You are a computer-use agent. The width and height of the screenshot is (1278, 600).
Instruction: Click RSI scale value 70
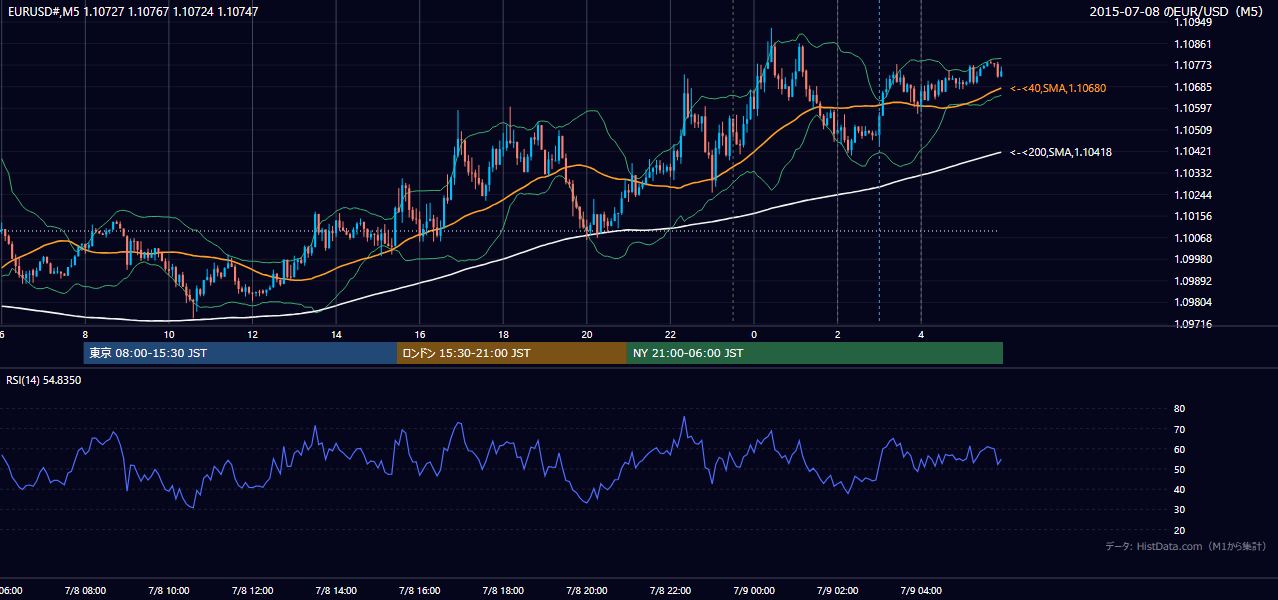pos(1179,429)
